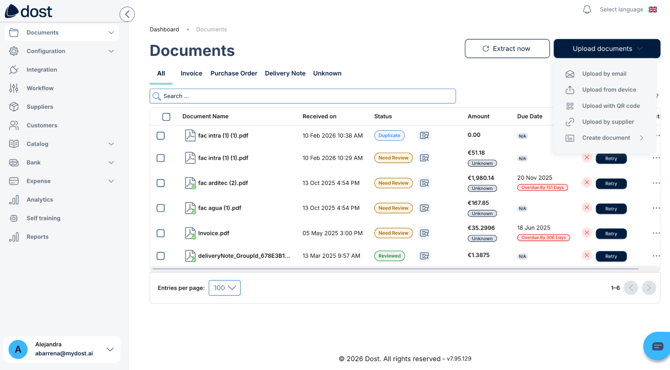Switch to the Purchase Order tab
670x370 pixels.
click(234, 73)
